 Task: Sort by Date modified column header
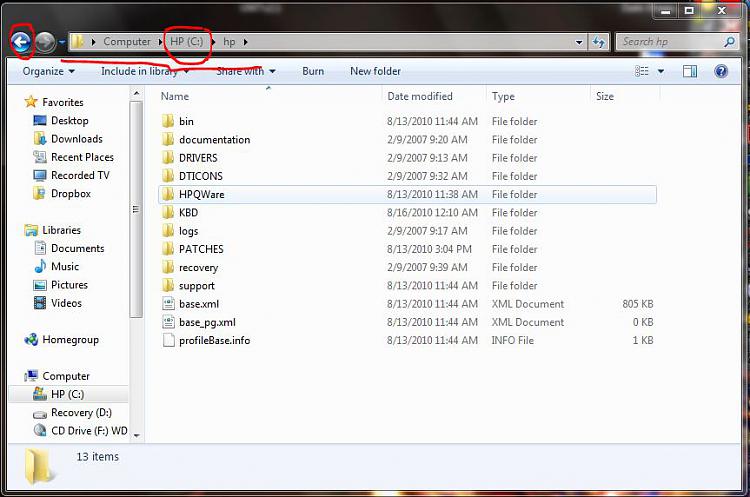tap(420, 96)
